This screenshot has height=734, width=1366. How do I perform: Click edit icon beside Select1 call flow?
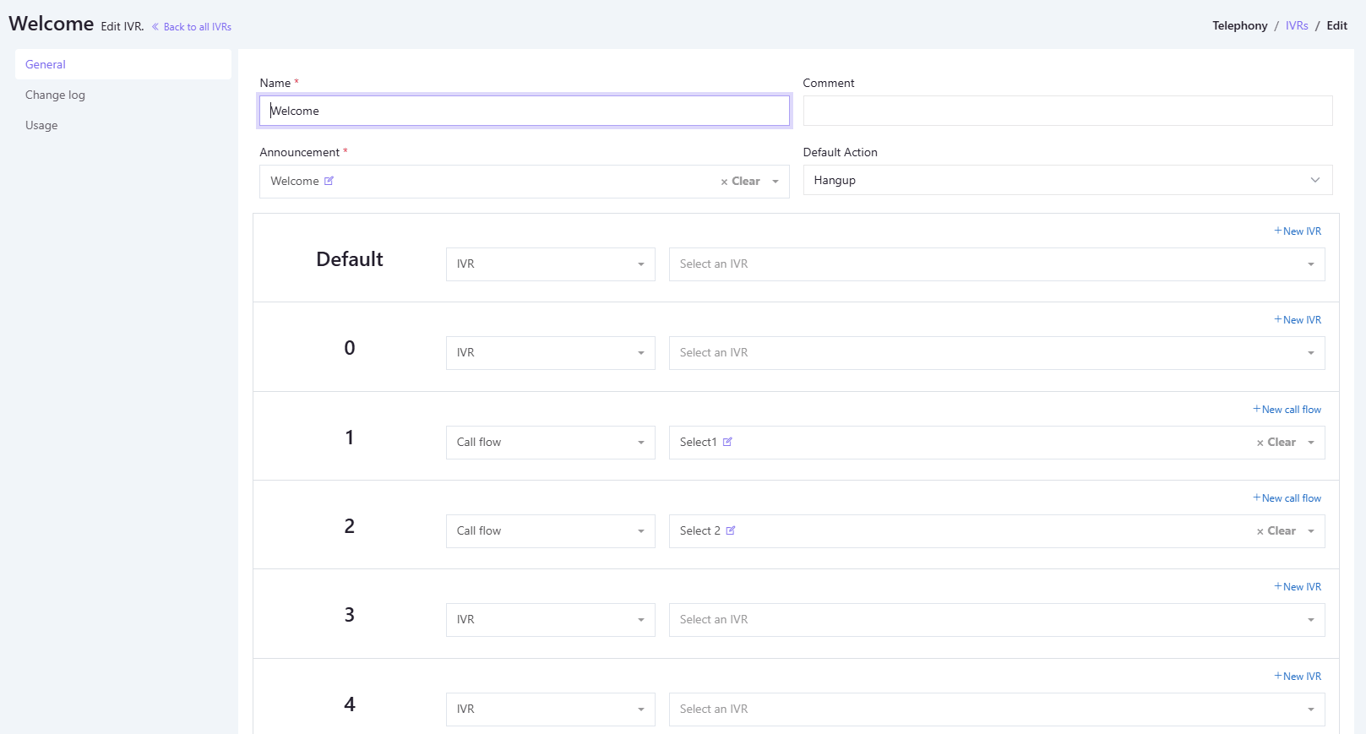pos(728,442)
